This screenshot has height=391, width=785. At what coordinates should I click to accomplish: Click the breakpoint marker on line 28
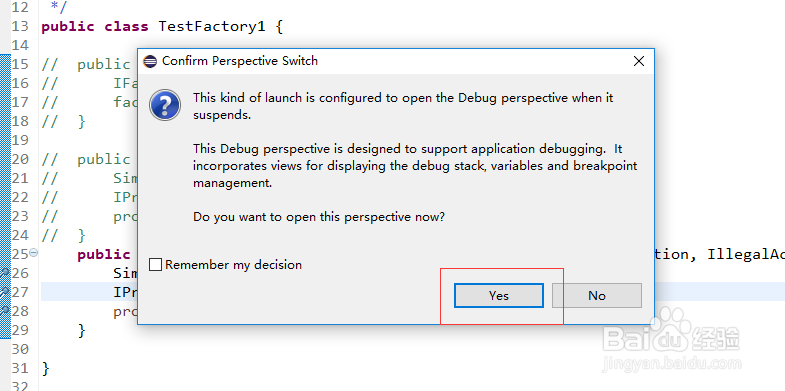[4, 311]
